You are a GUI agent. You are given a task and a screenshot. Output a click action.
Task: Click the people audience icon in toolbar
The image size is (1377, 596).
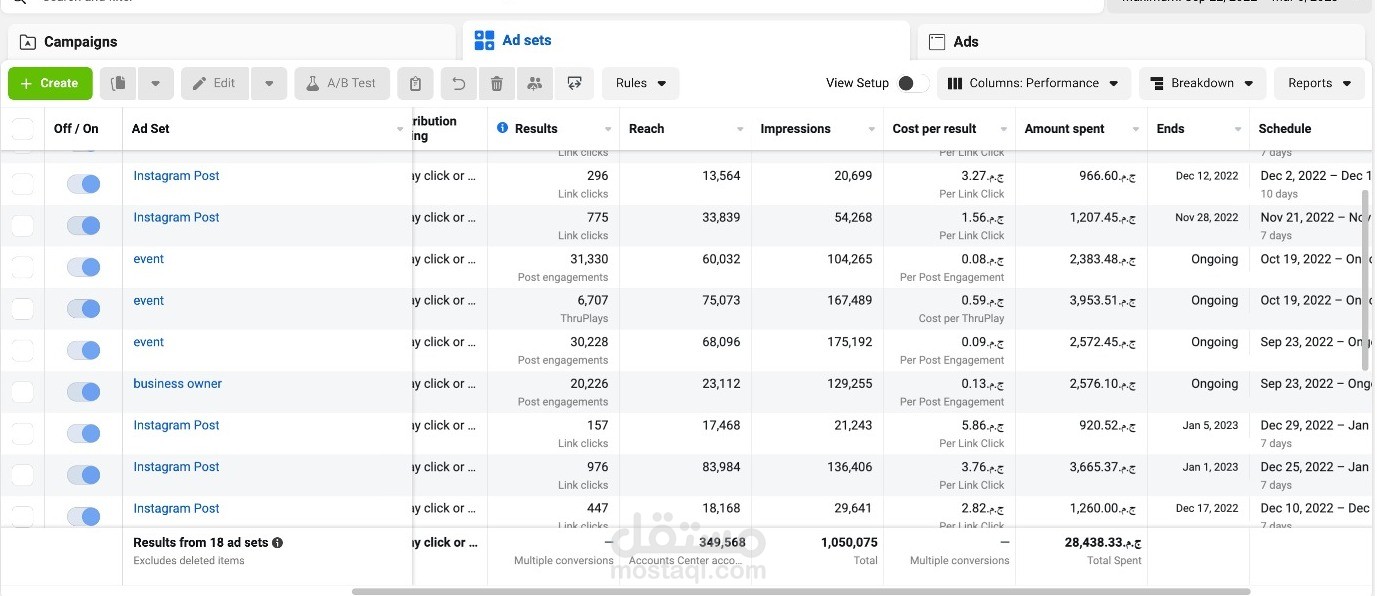tap(535, 84)
